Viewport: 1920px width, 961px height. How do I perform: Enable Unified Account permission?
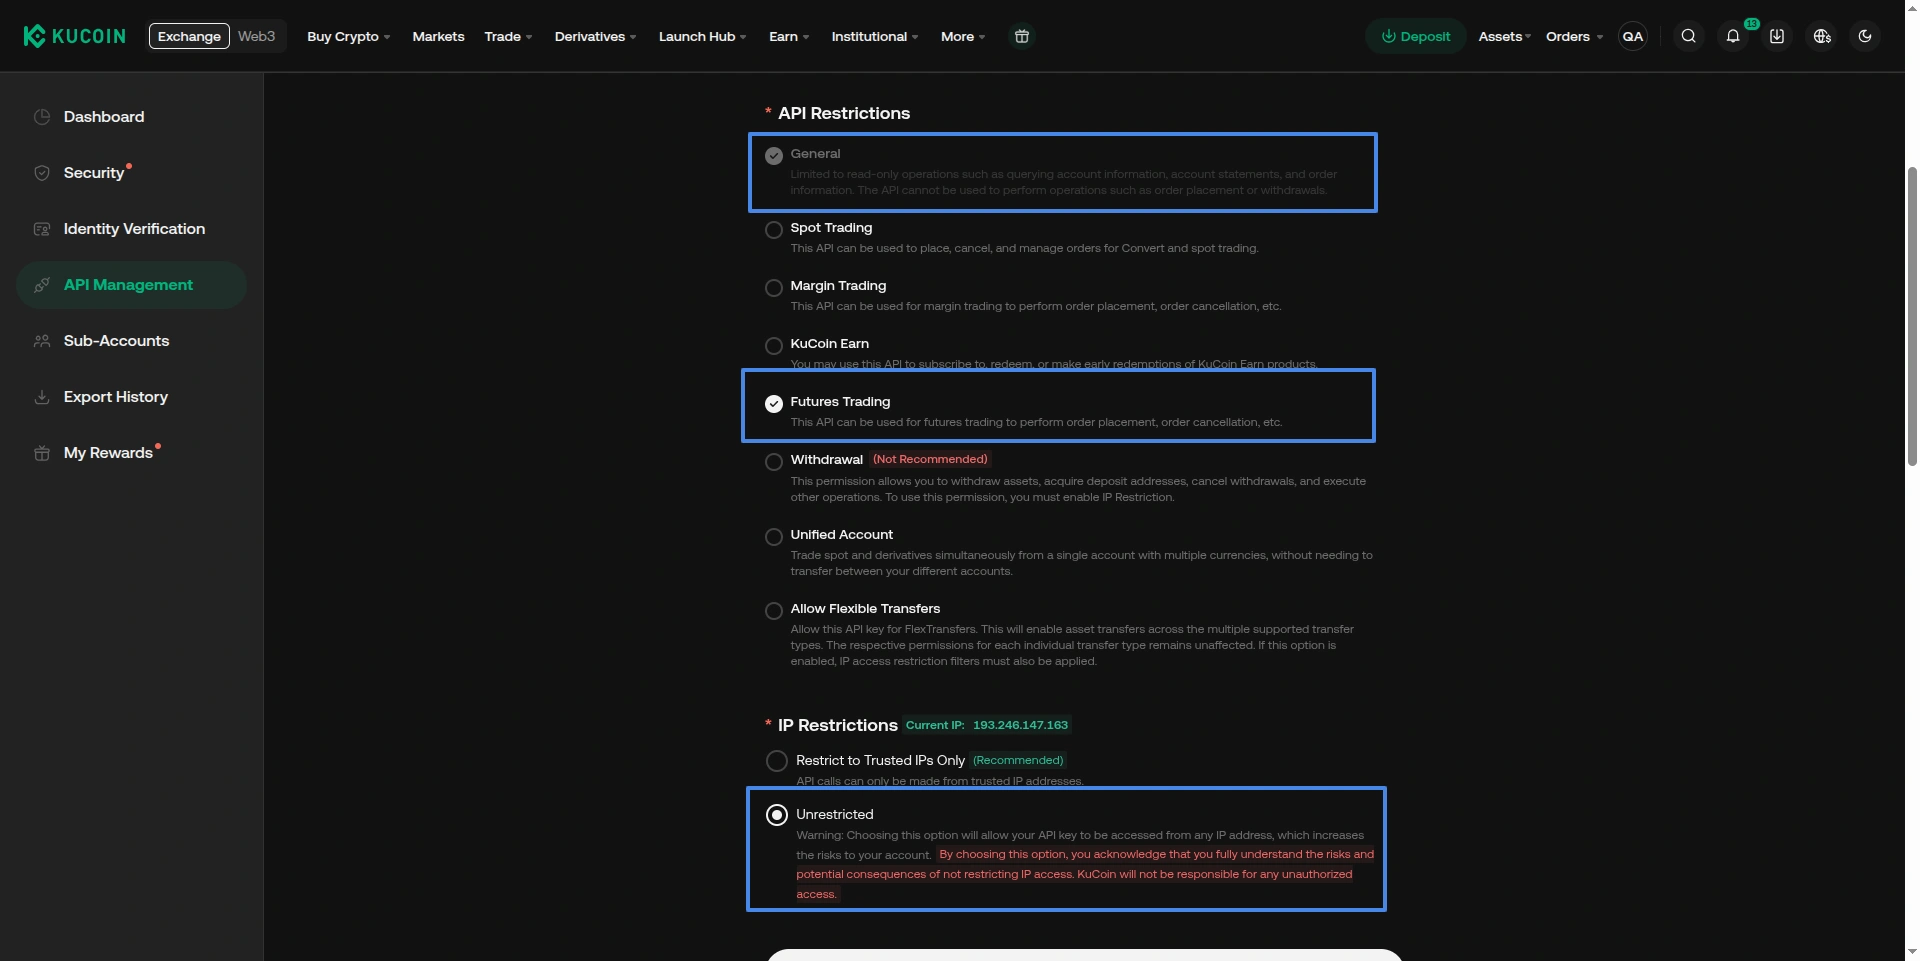(x=774, y=537)
